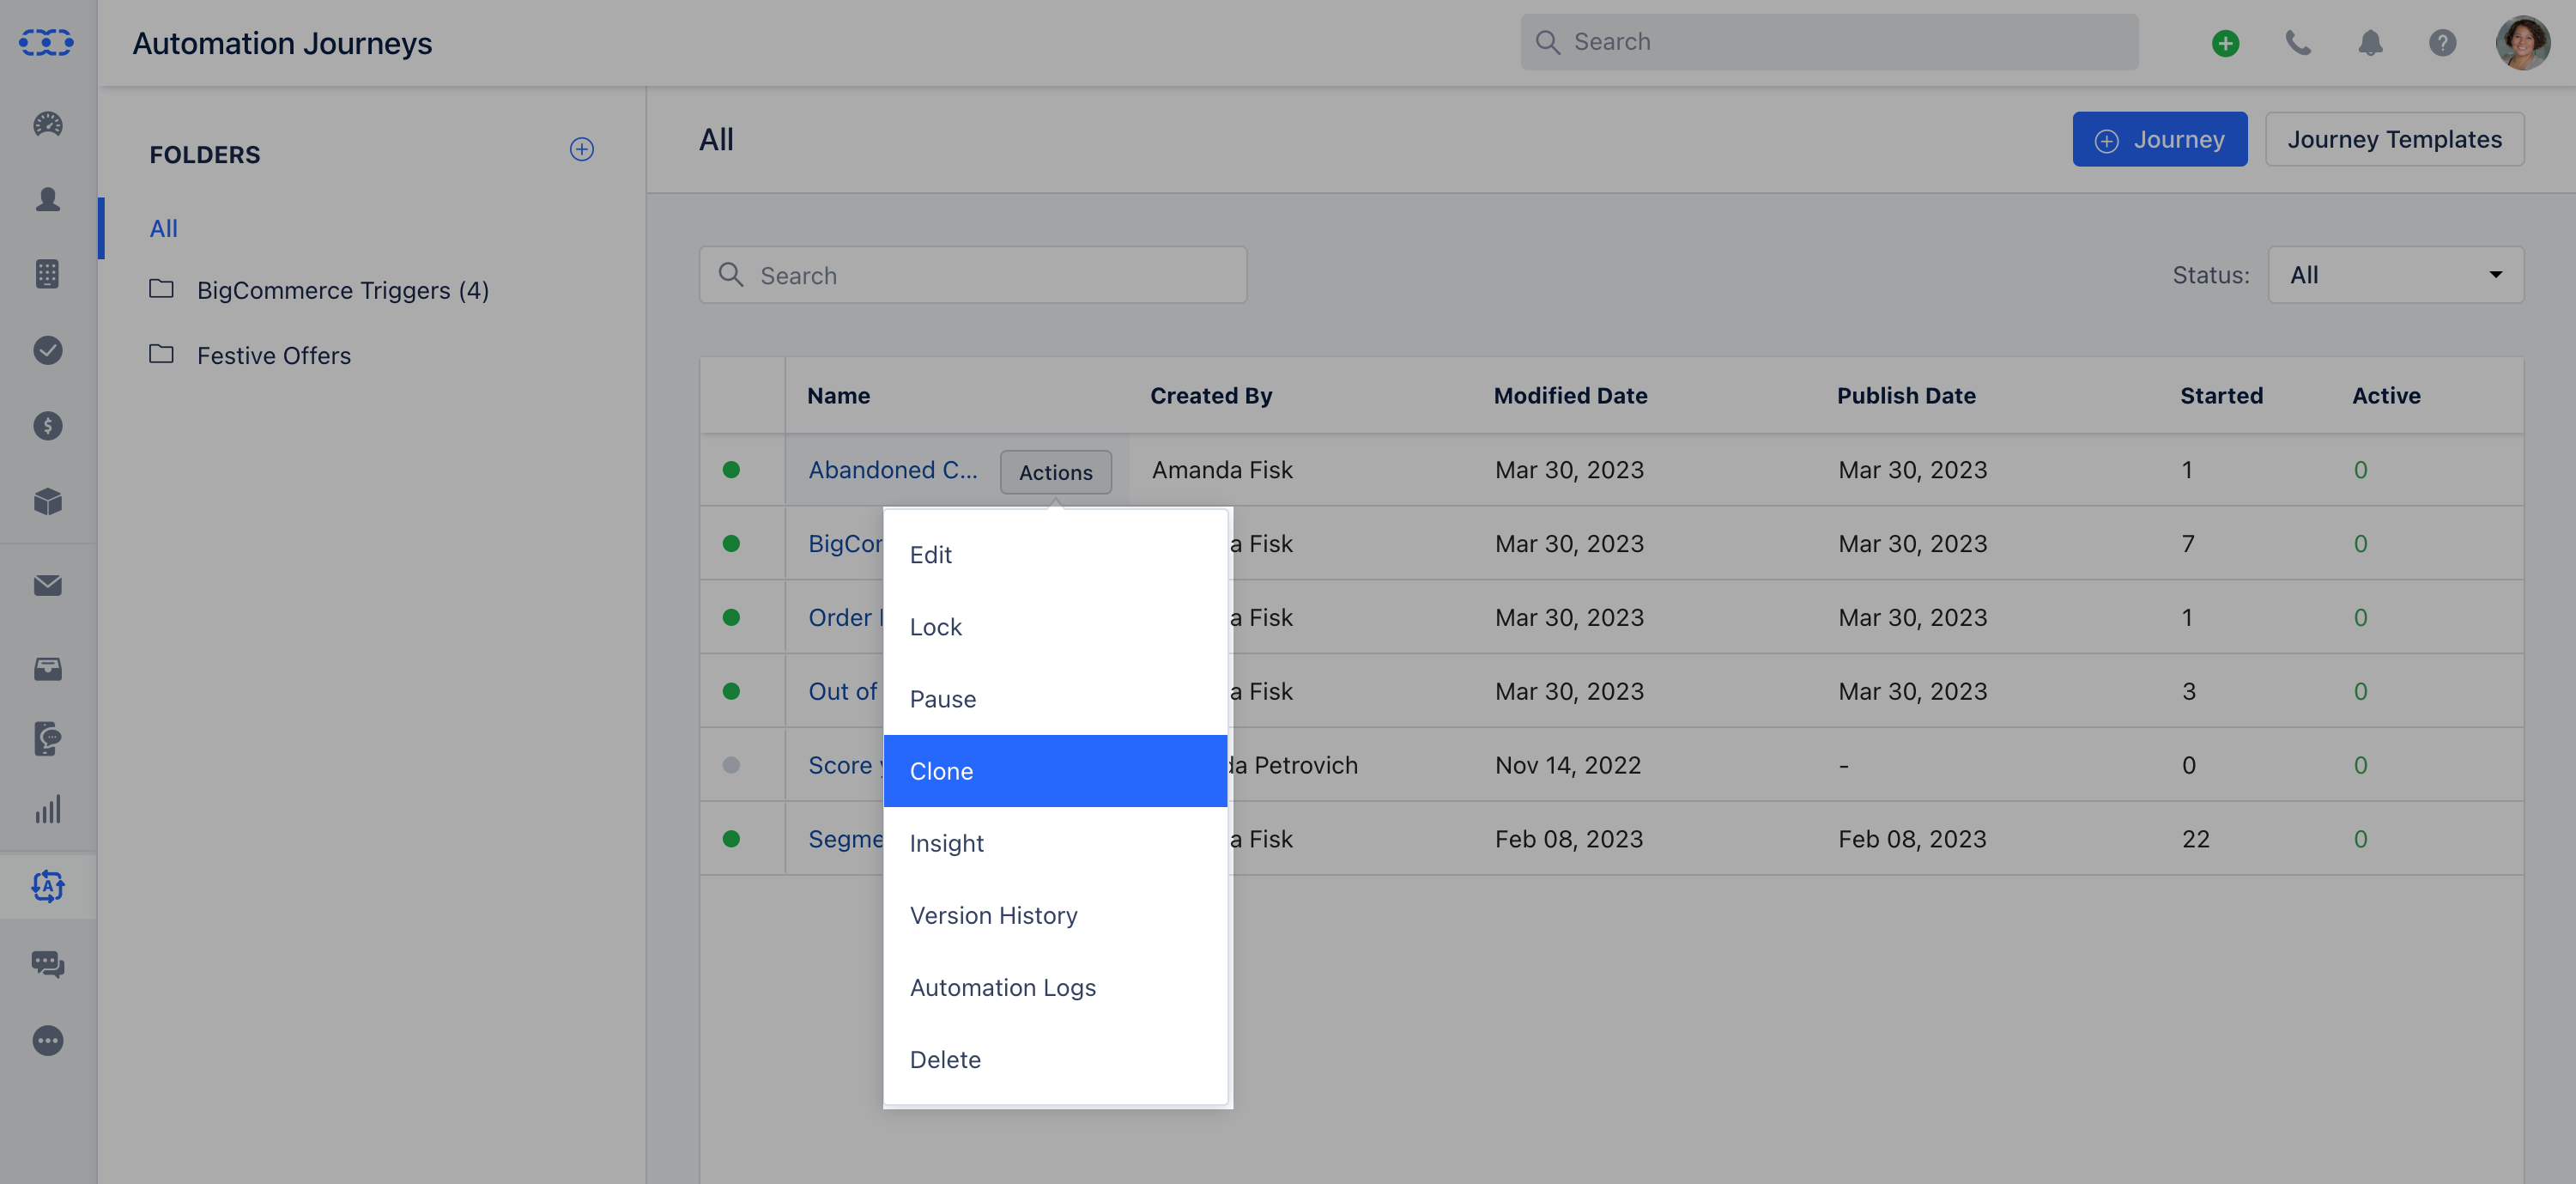Open the chat bubbles icon in sidebar
The image size is (2576, 1184).
(x=47, y=964)
